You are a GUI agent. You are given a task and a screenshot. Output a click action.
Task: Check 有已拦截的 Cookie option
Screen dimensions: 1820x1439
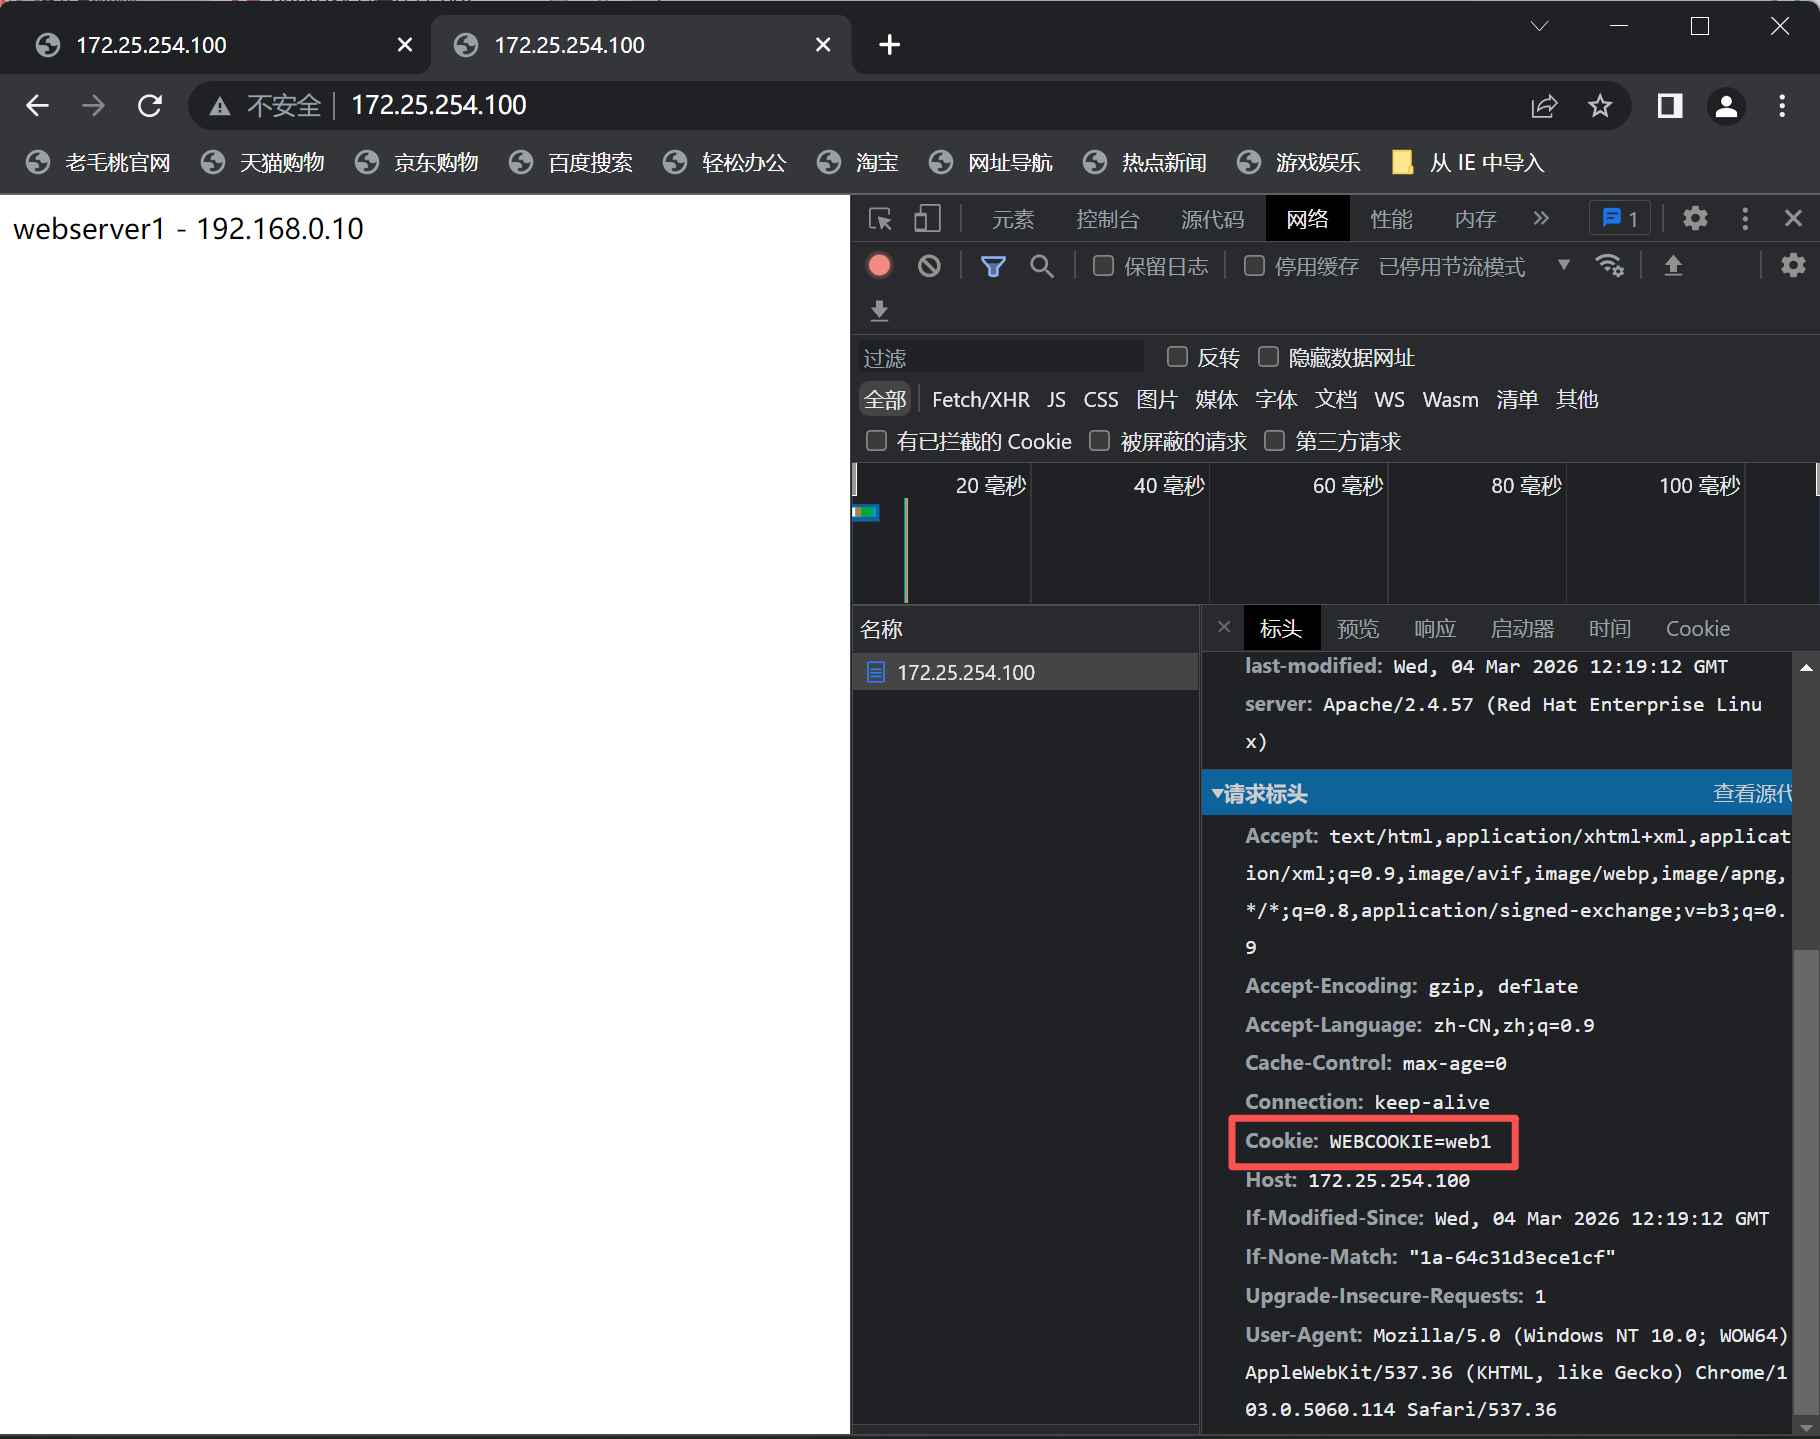coord(876,441)
